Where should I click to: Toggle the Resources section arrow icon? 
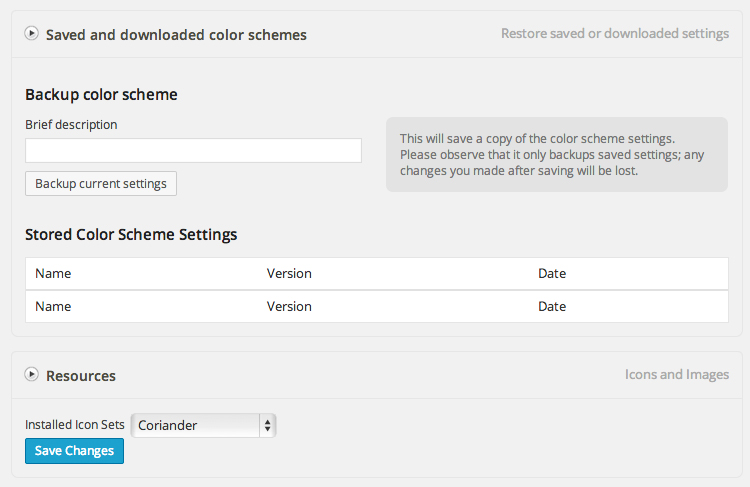coord(32,374)
